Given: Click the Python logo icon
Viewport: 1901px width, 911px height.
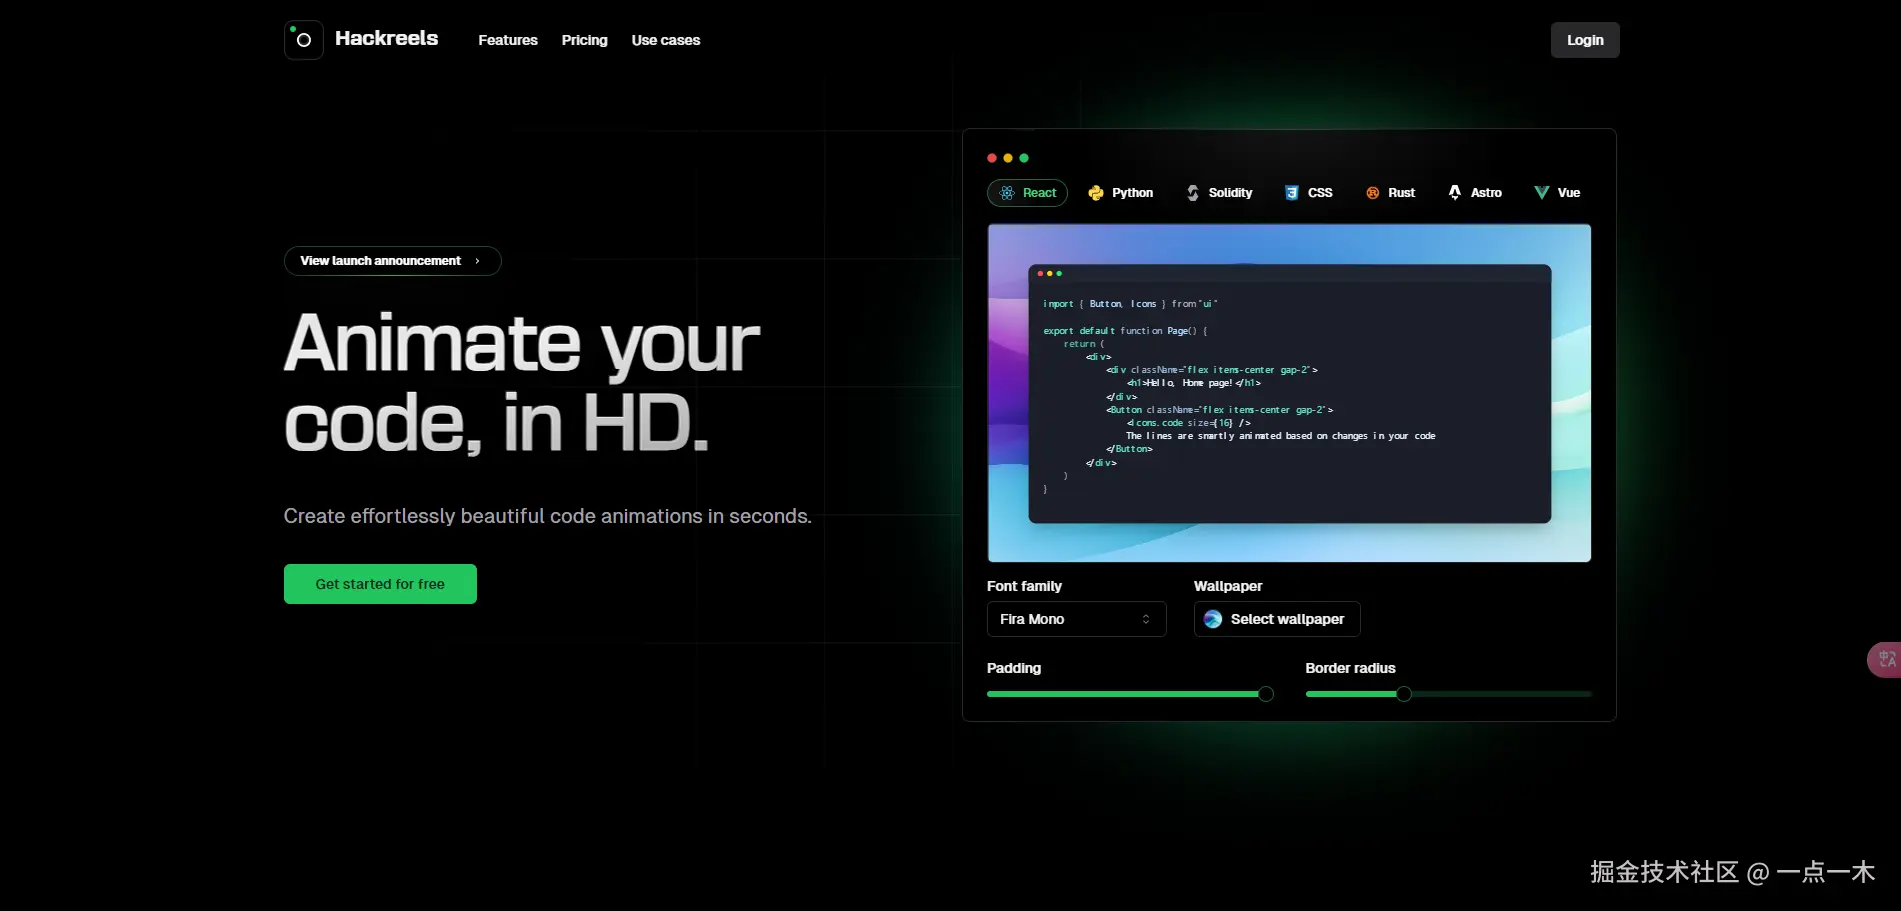Looking at the screenshot, I should [1096, 193].
